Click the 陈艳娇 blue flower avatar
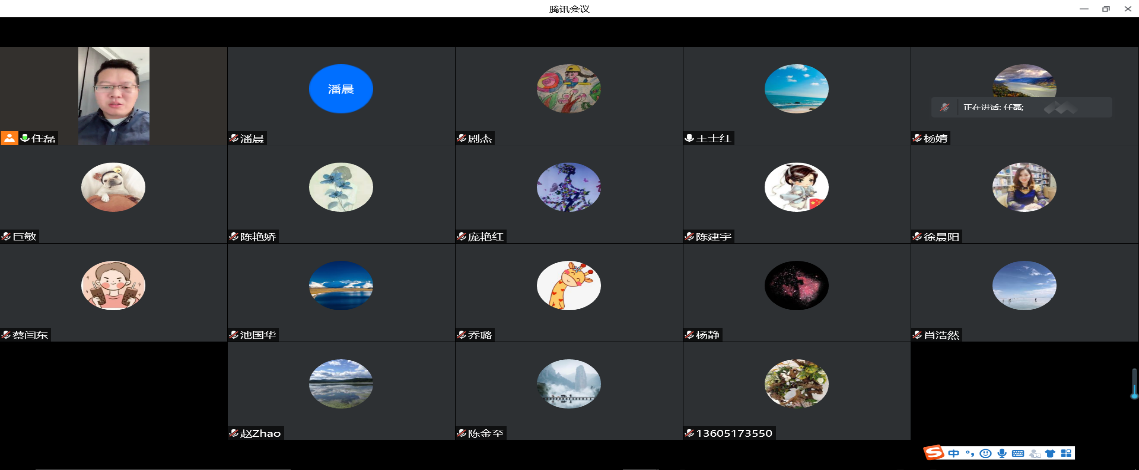This screenshot has width=1139, height=470. click(341, 187)
